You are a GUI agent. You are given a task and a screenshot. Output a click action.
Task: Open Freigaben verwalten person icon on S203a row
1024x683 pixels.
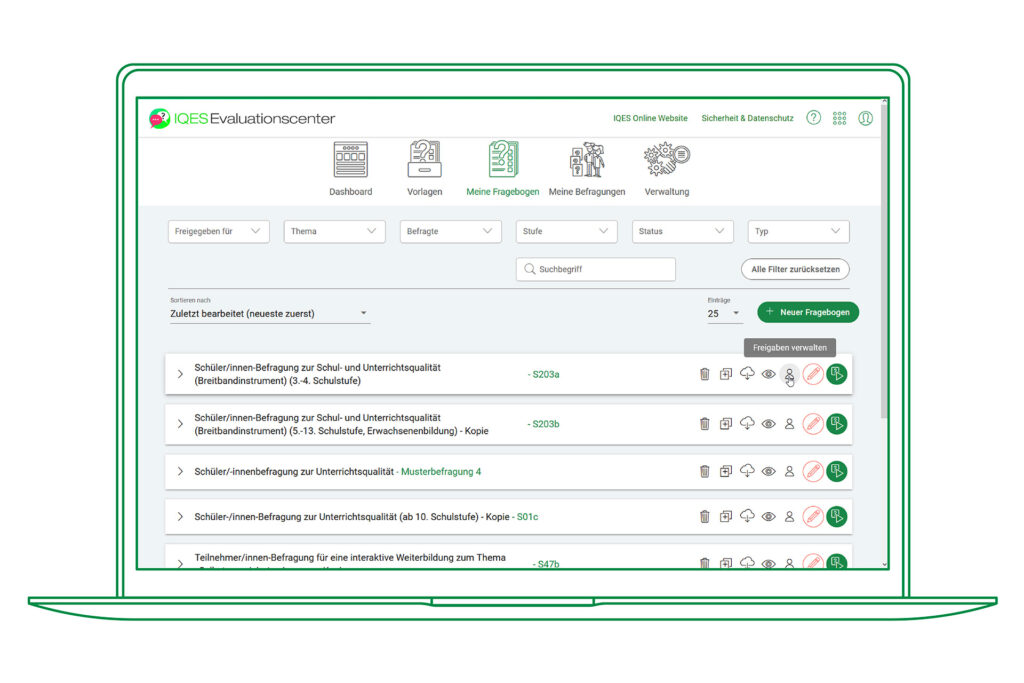pos(789,374)
